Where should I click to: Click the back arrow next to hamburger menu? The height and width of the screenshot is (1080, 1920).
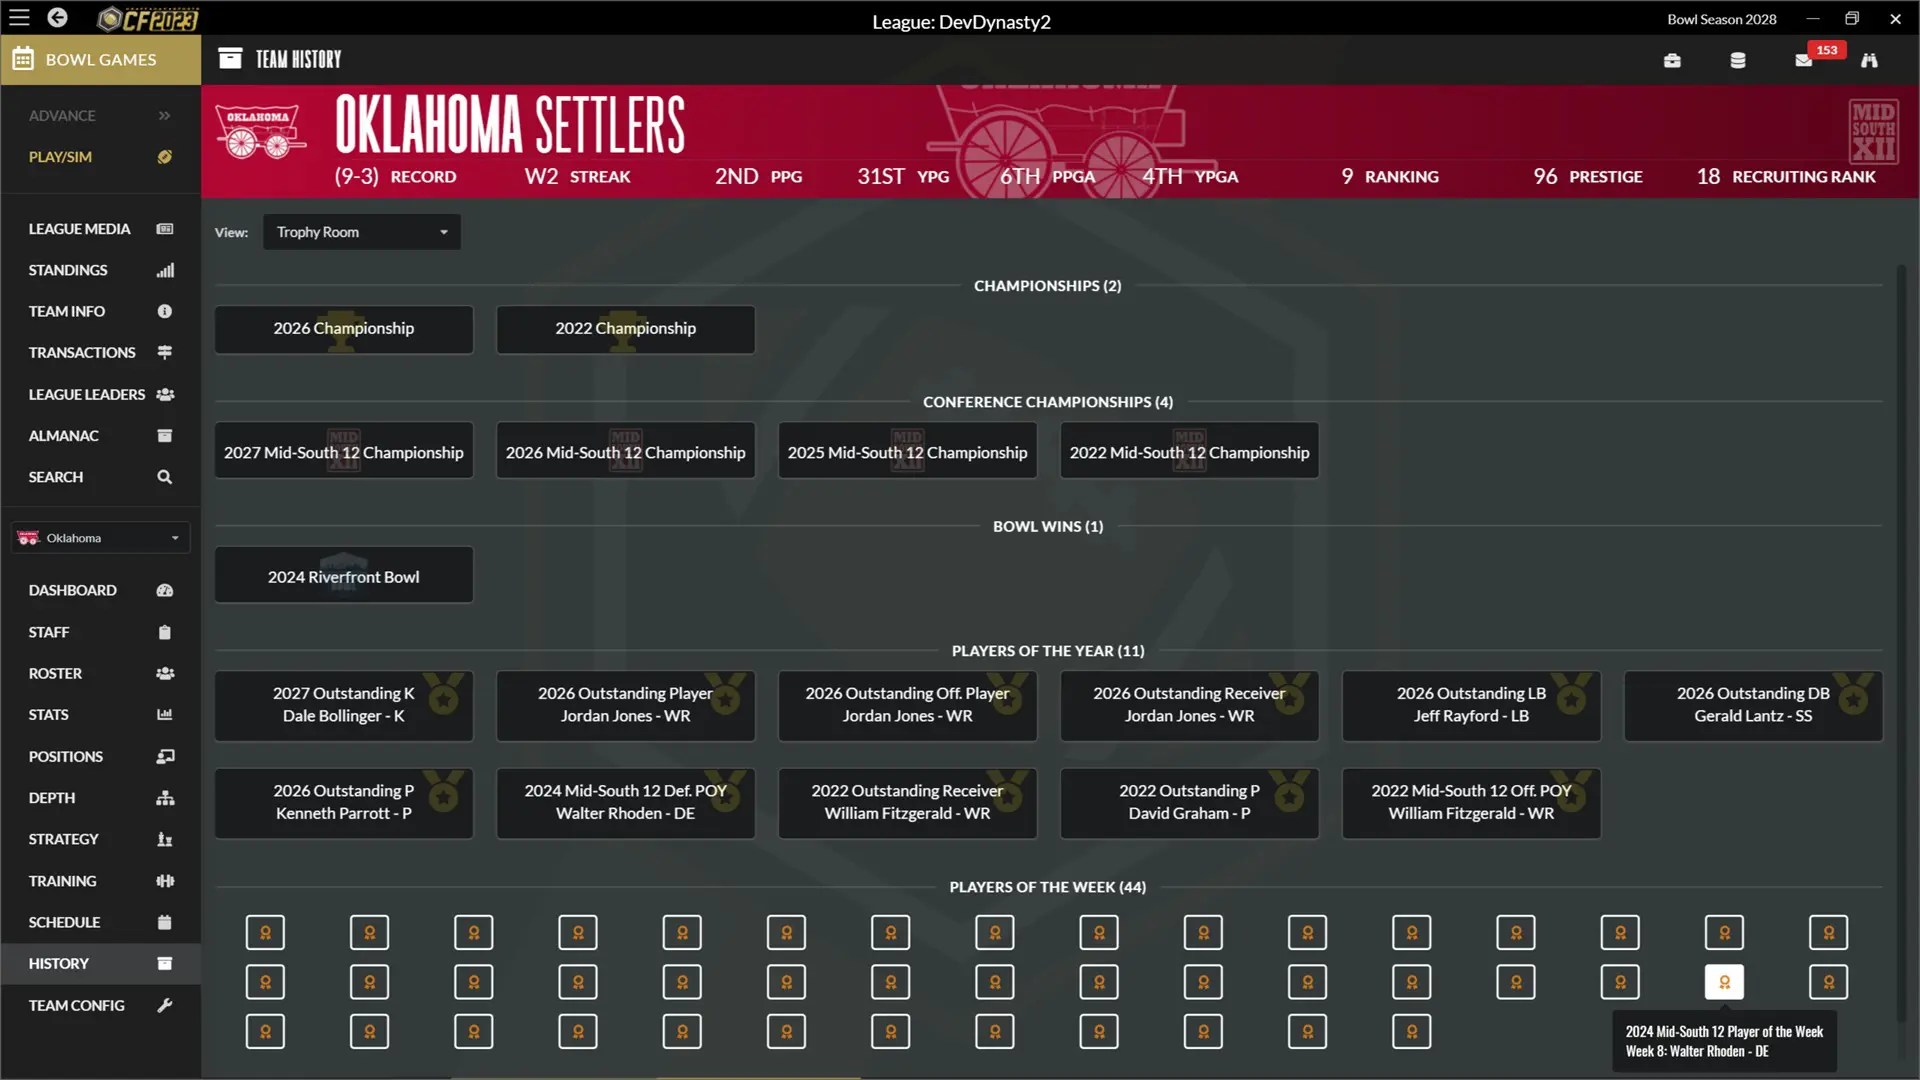pos(57,18)
